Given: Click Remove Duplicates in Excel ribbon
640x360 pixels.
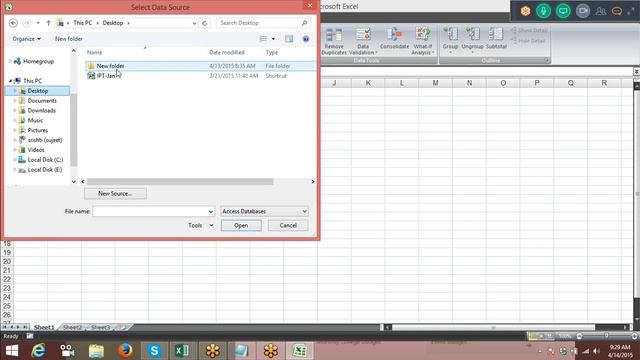Looking at the screenshot, I should click(334, 41).
